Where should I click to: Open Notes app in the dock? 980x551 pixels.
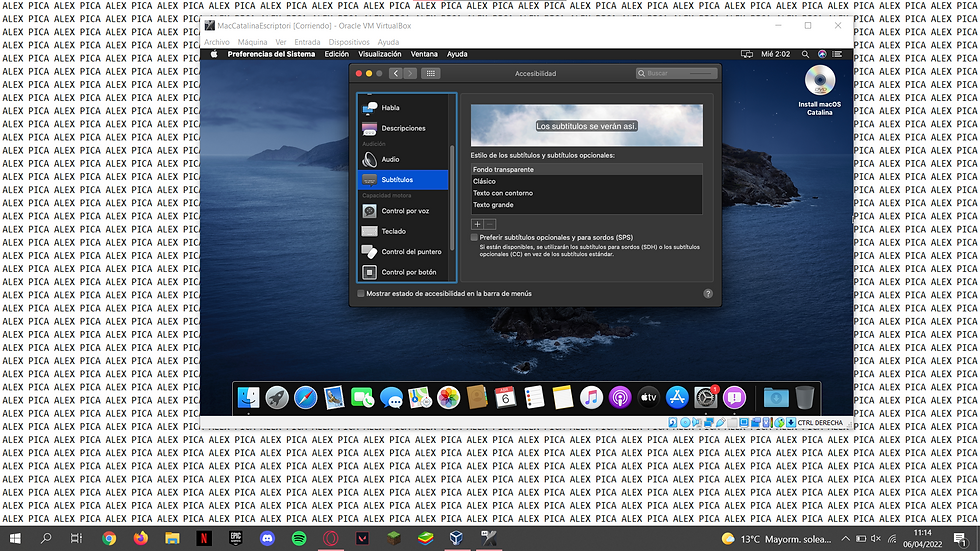[x=562, y=397]
